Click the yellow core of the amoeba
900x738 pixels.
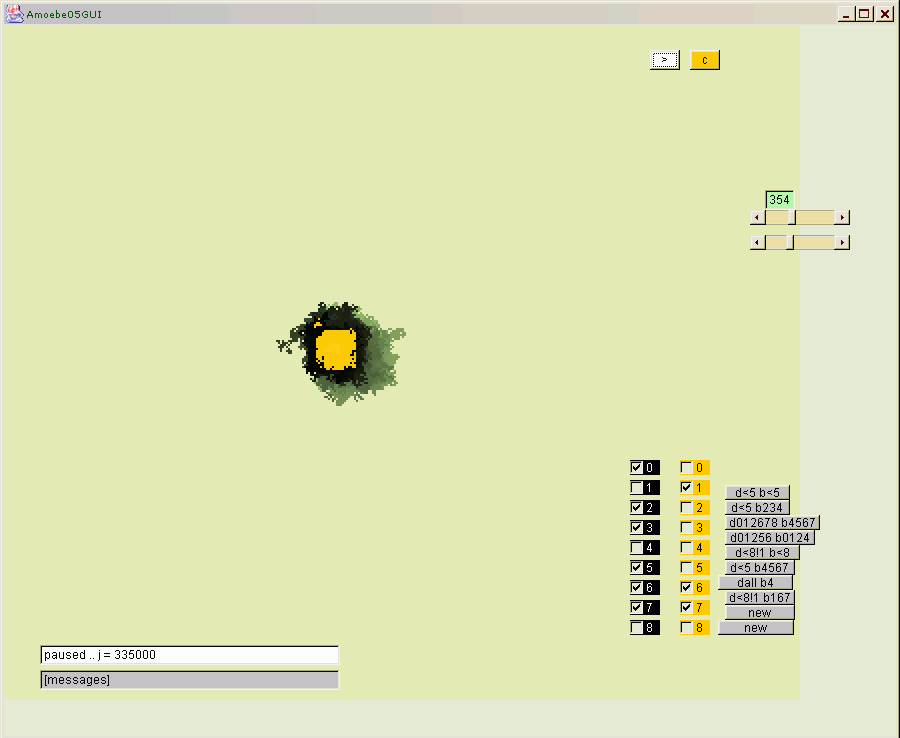336,349
